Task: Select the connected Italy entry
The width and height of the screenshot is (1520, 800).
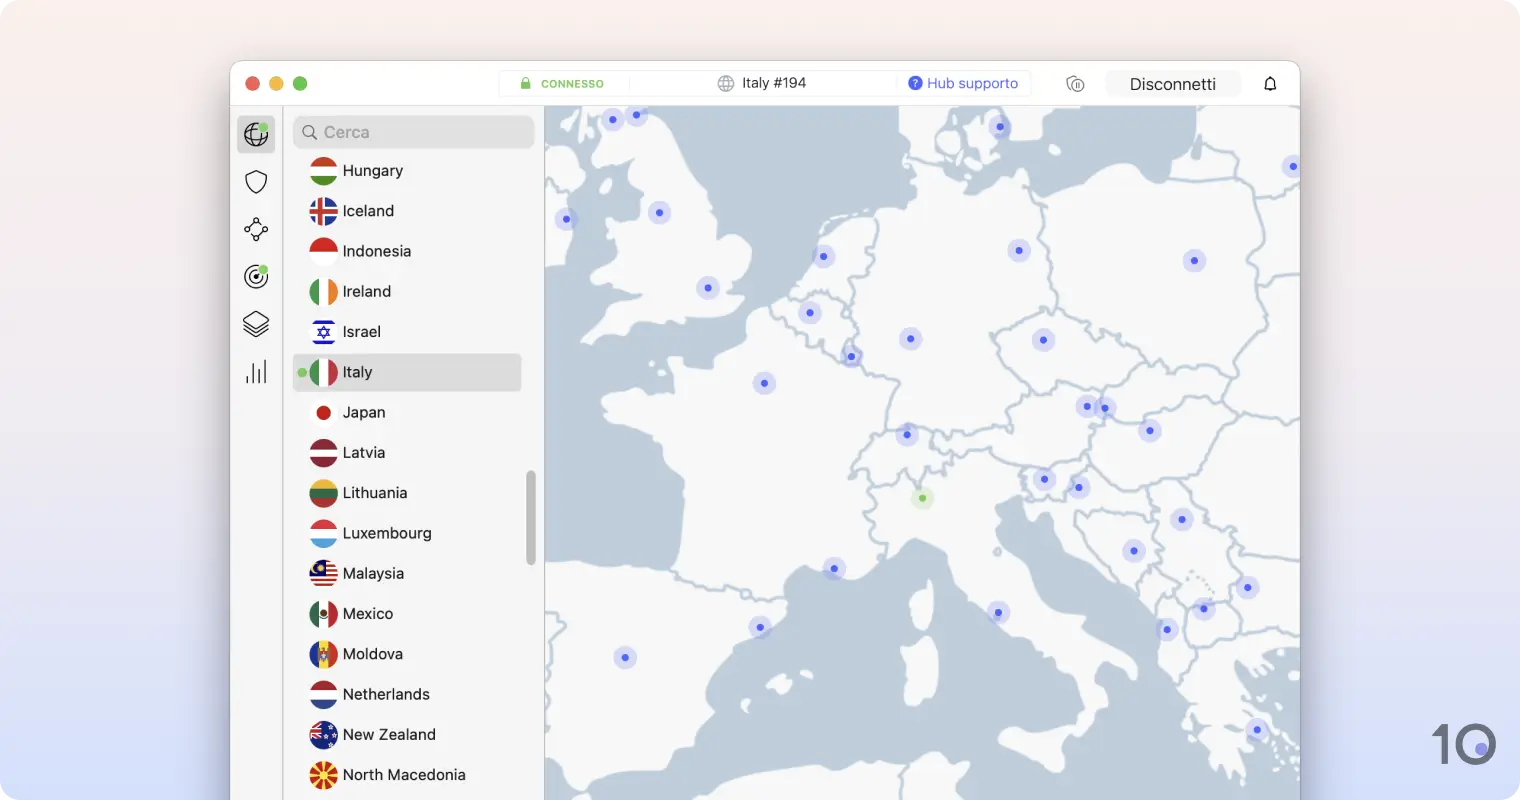Action: tap(407, 372)
